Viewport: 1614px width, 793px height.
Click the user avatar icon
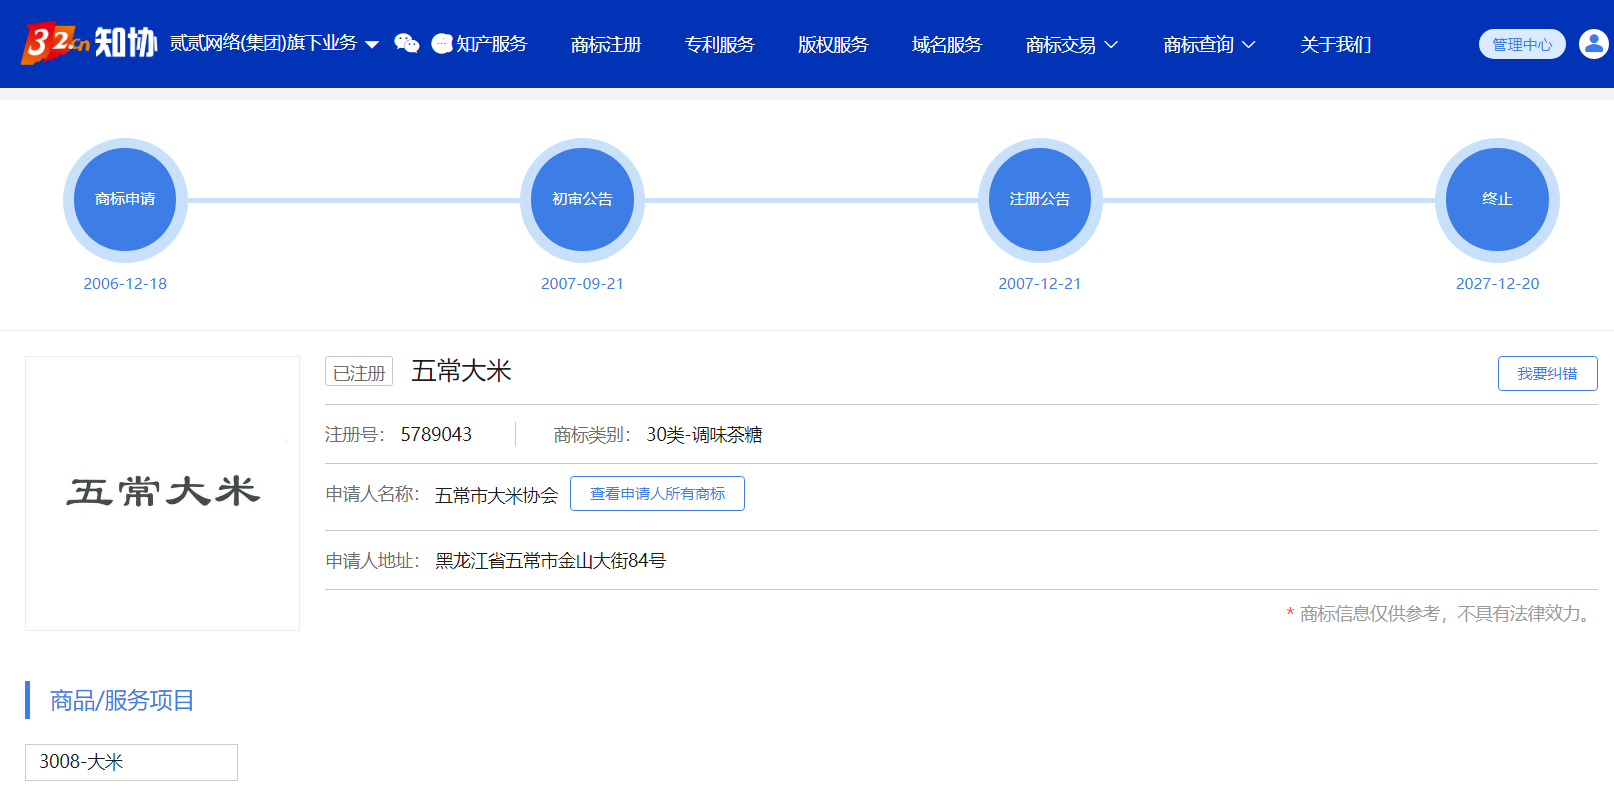coord(1593,44)
